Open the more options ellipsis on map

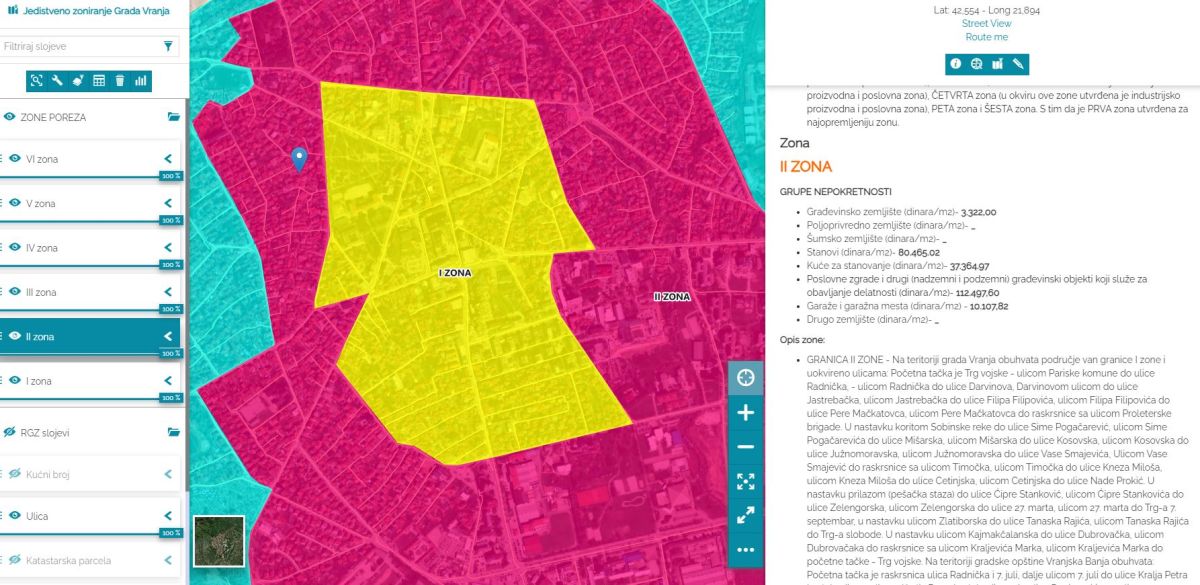[745, 550]
